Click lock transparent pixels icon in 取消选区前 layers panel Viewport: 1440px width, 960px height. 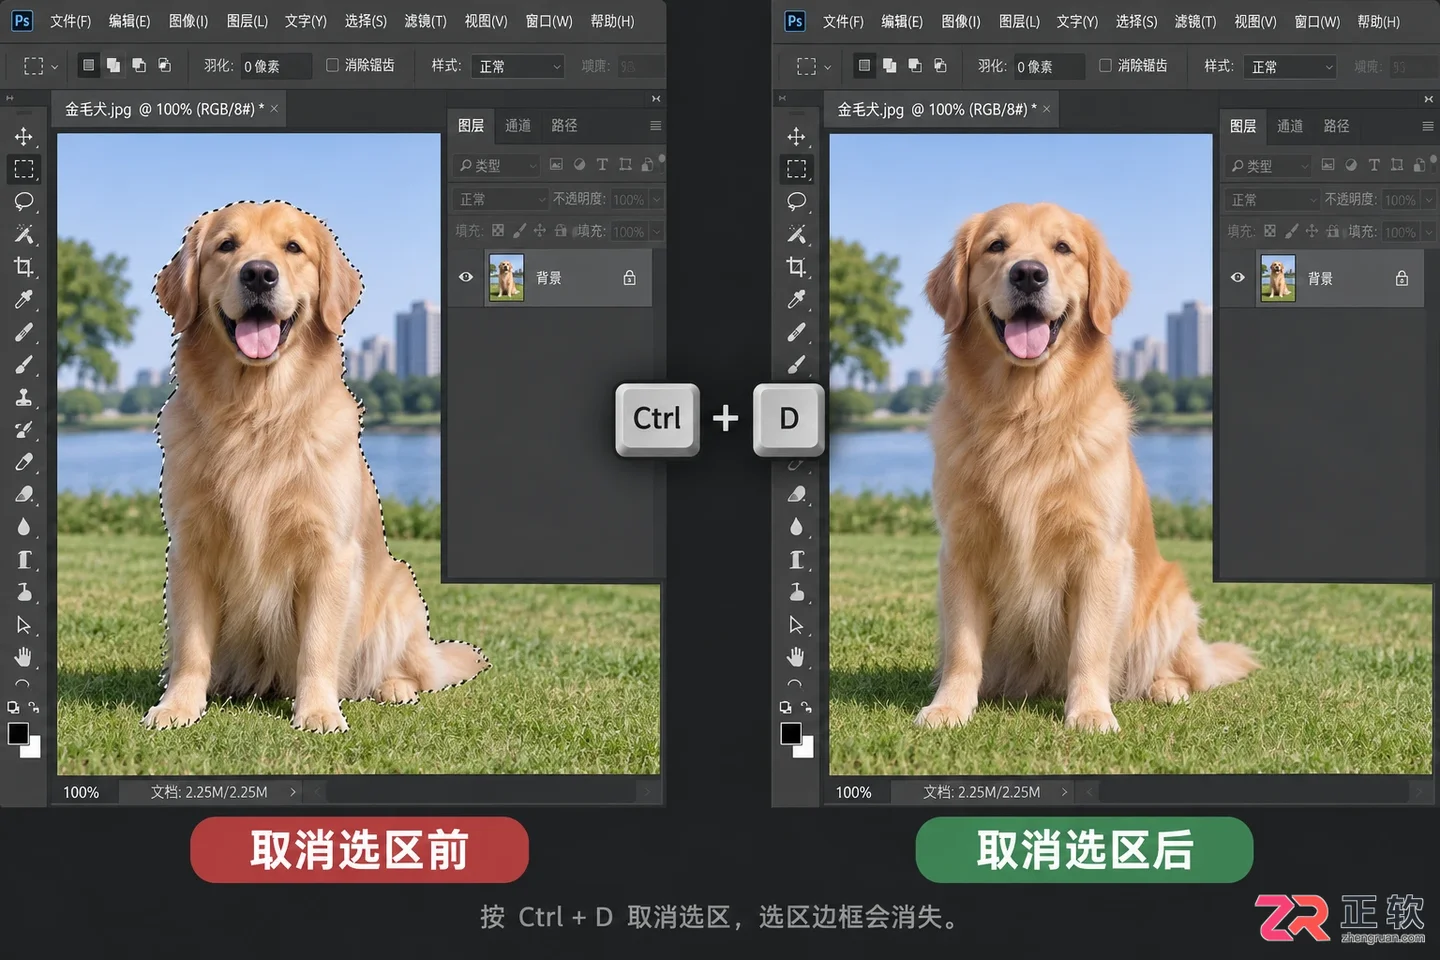click(x=498, y=231)
